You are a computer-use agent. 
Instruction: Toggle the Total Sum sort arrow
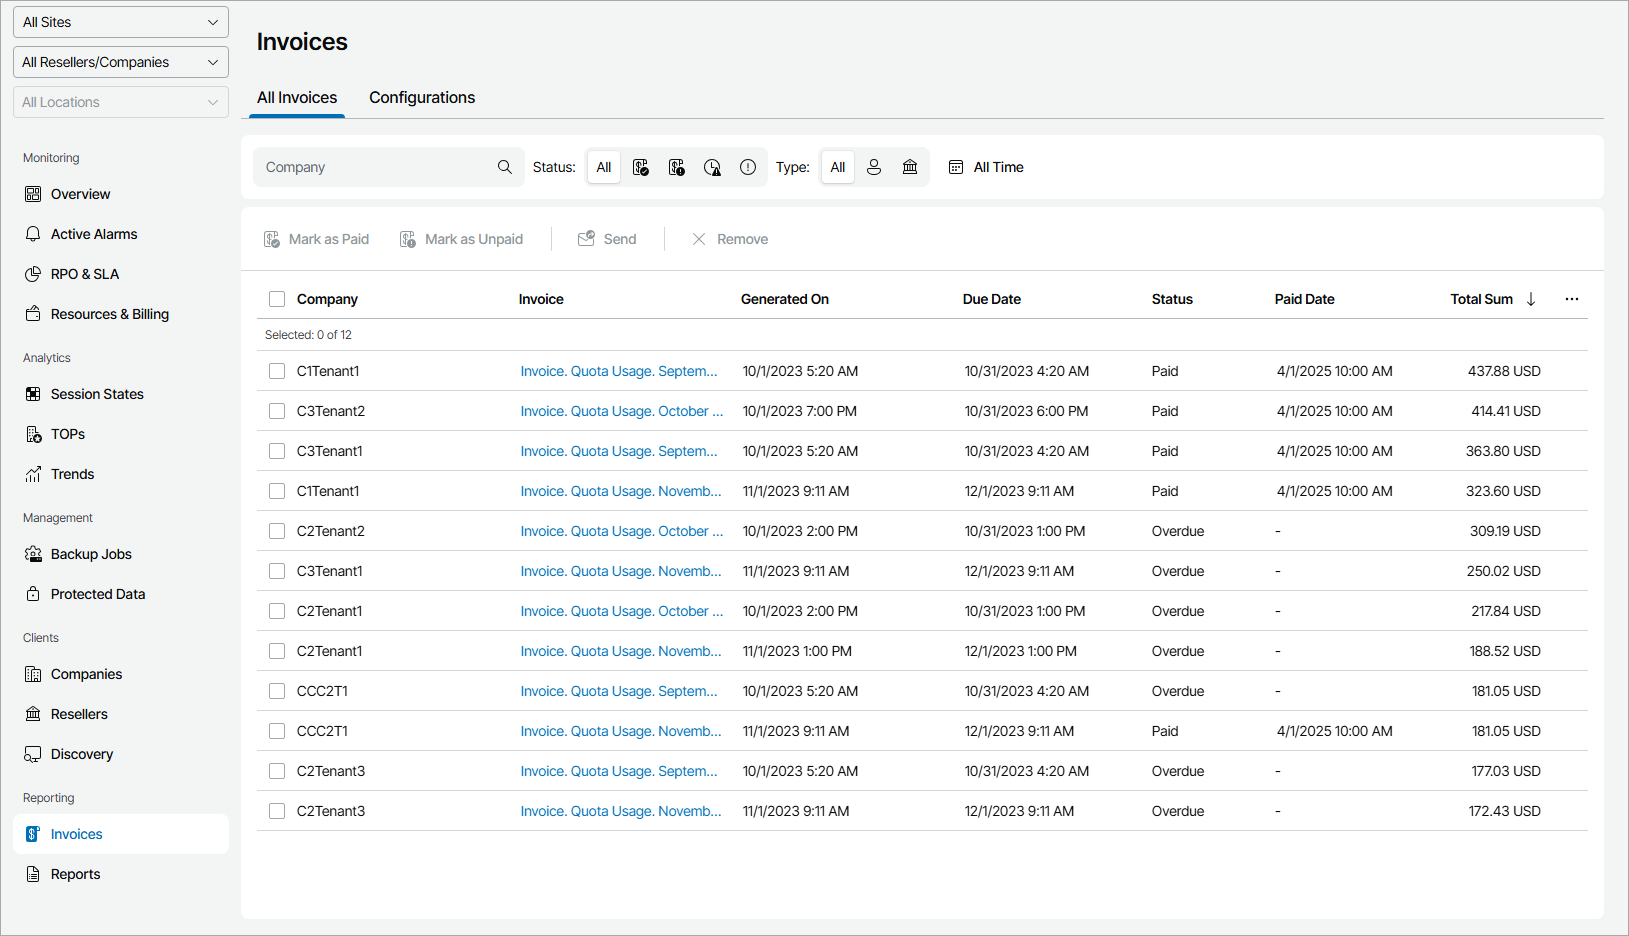(x=1530, y=298)
